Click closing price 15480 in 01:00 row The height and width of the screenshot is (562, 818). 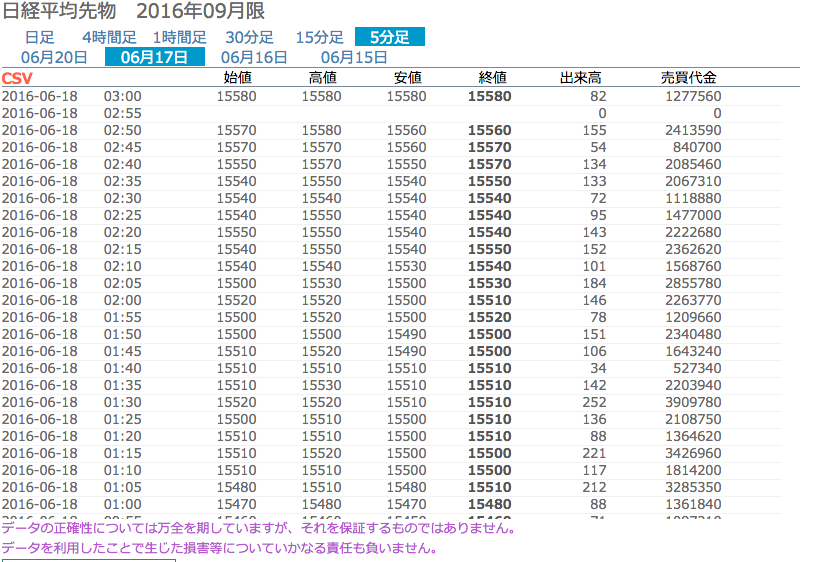point(489,505)
